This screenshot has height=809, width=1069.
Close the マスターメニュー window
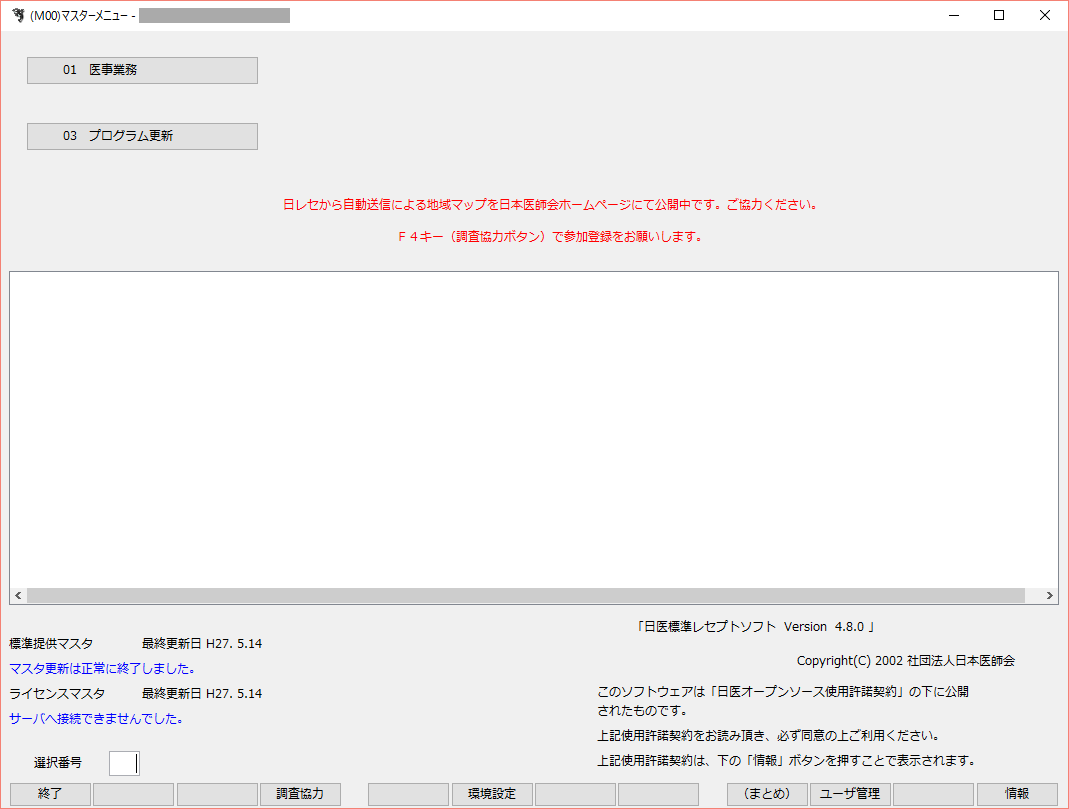[x=1044, y=15]
